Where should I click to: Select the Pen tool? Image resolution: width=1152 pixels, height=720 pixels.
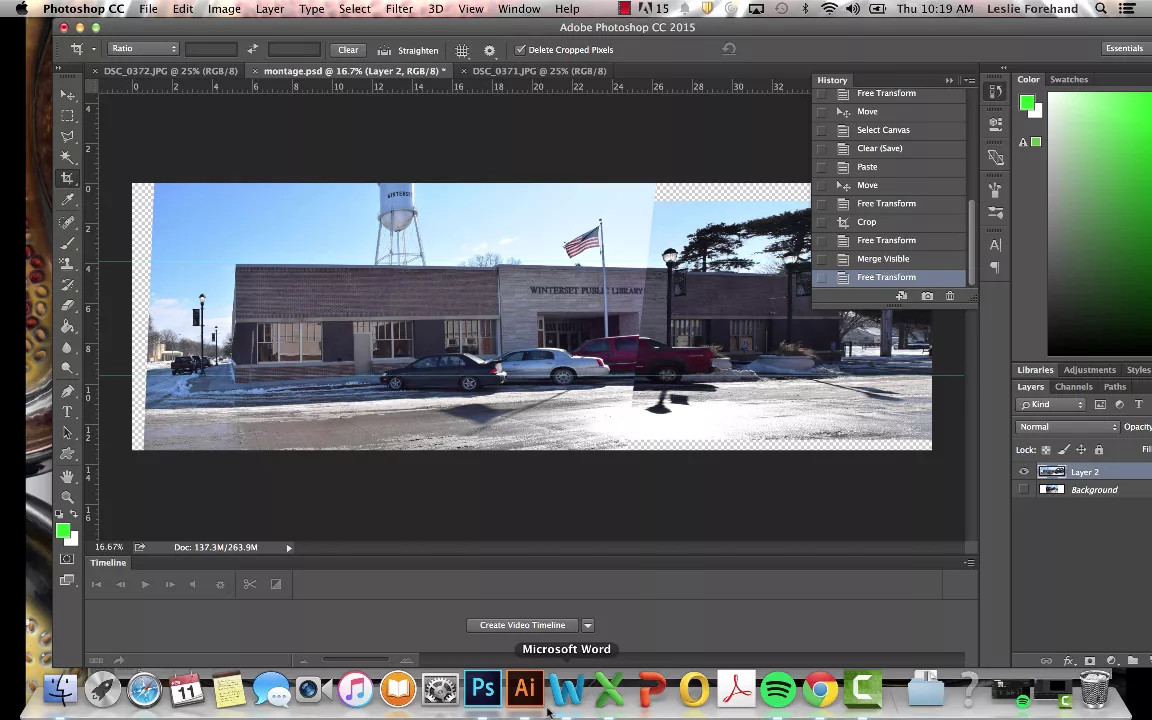[67, 391]
